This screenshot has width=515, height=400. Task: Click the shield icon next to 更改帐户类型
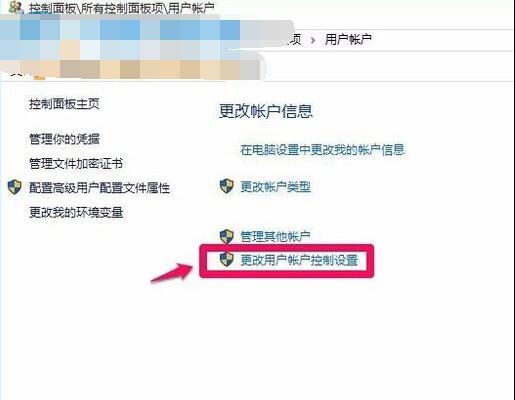tap(227, 186)
